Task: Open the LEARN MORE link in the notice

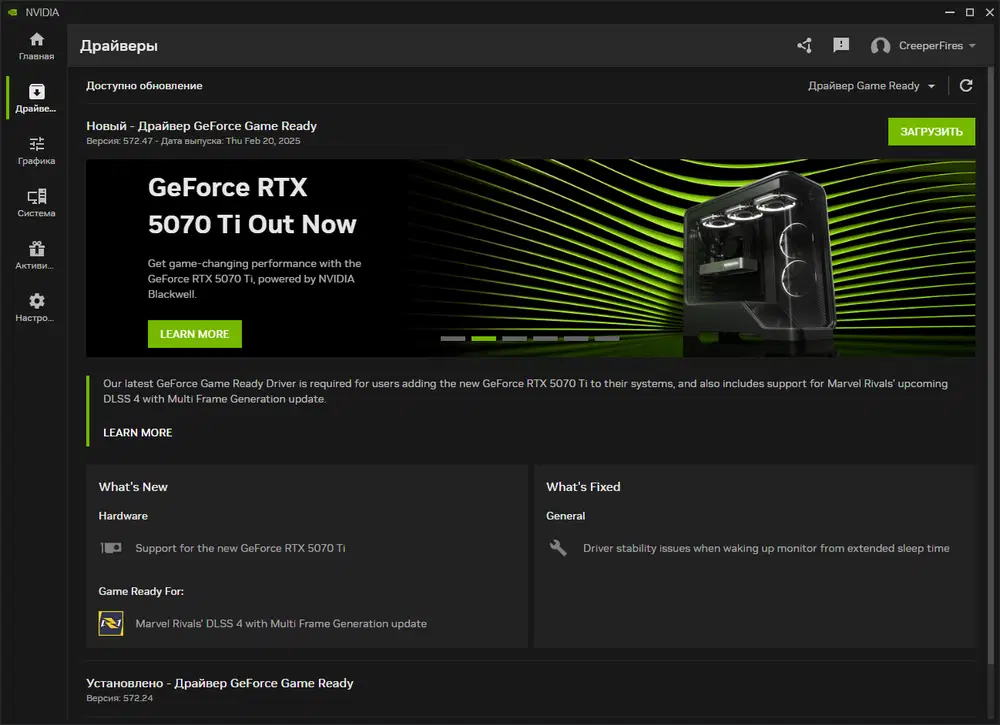Action: 136,432
